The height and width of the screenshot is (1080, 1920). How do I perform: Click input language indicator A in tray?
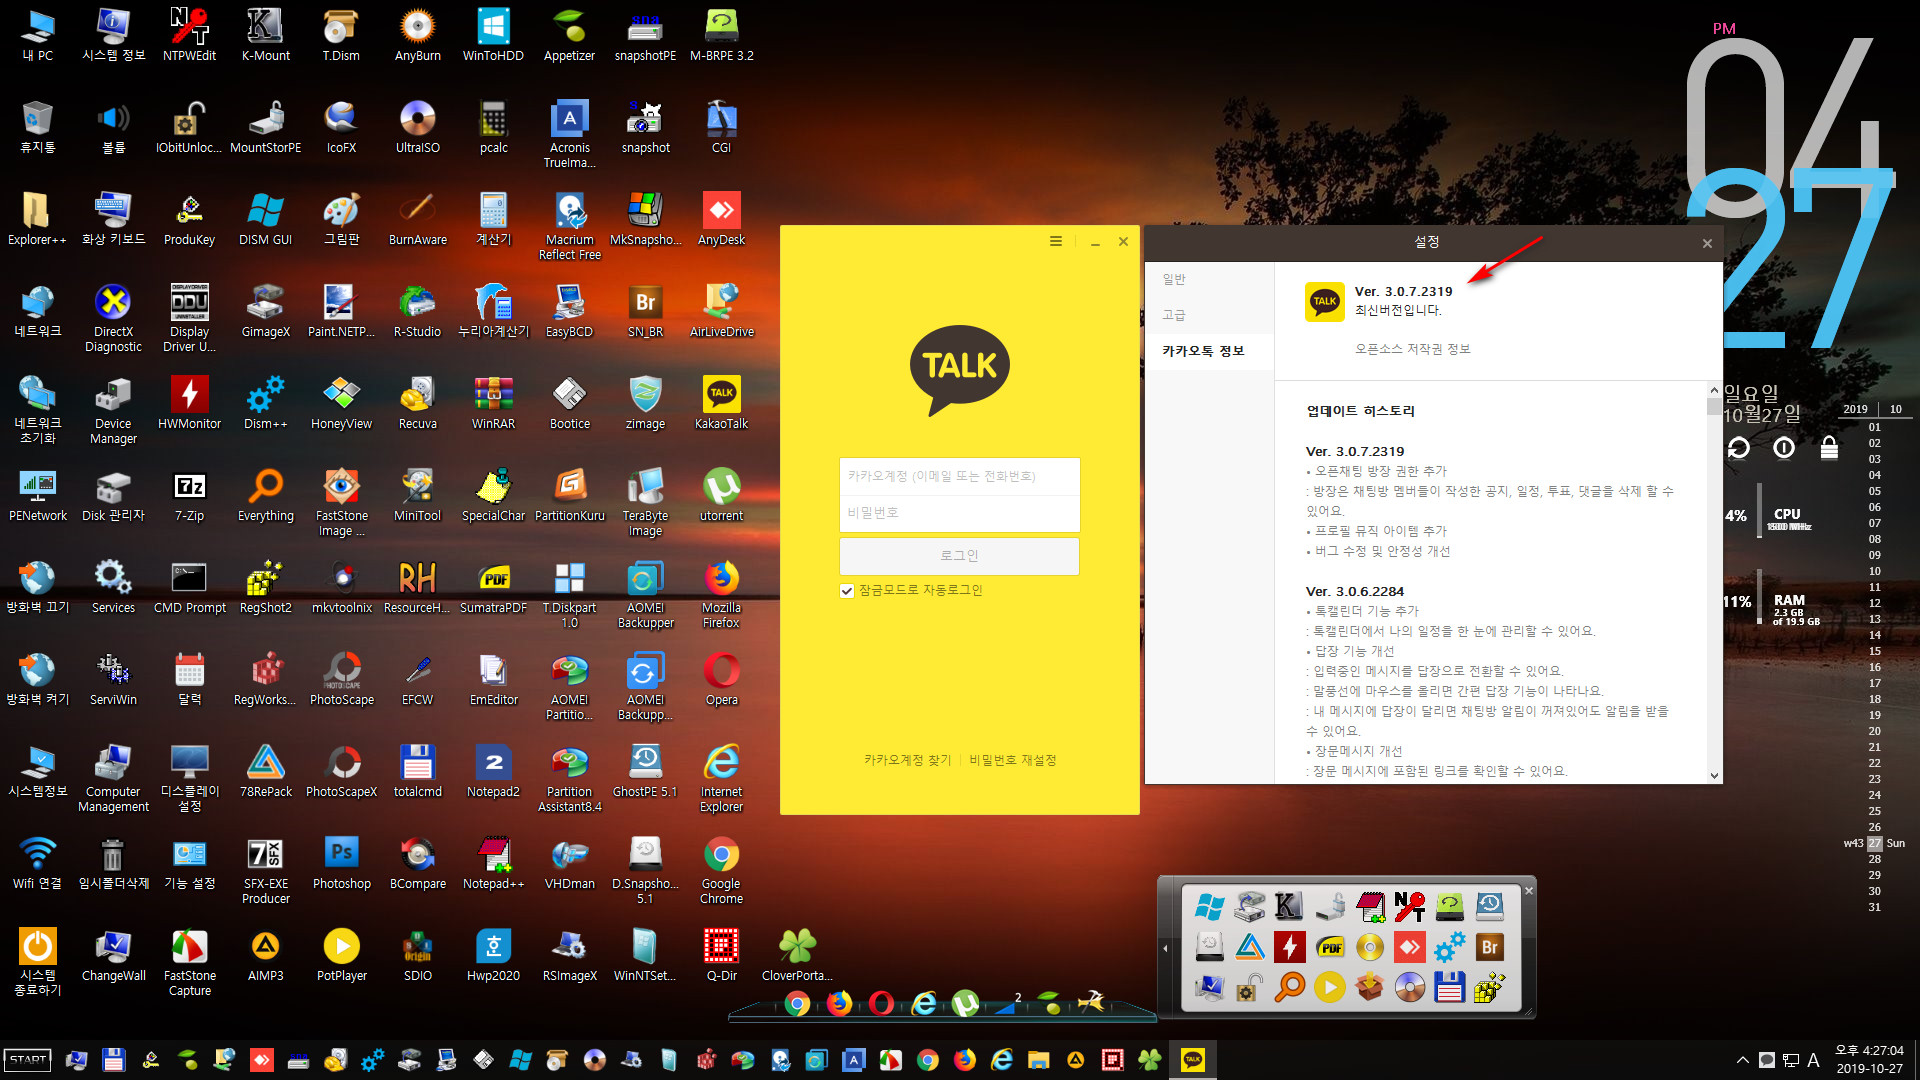pos(1813,1060)
